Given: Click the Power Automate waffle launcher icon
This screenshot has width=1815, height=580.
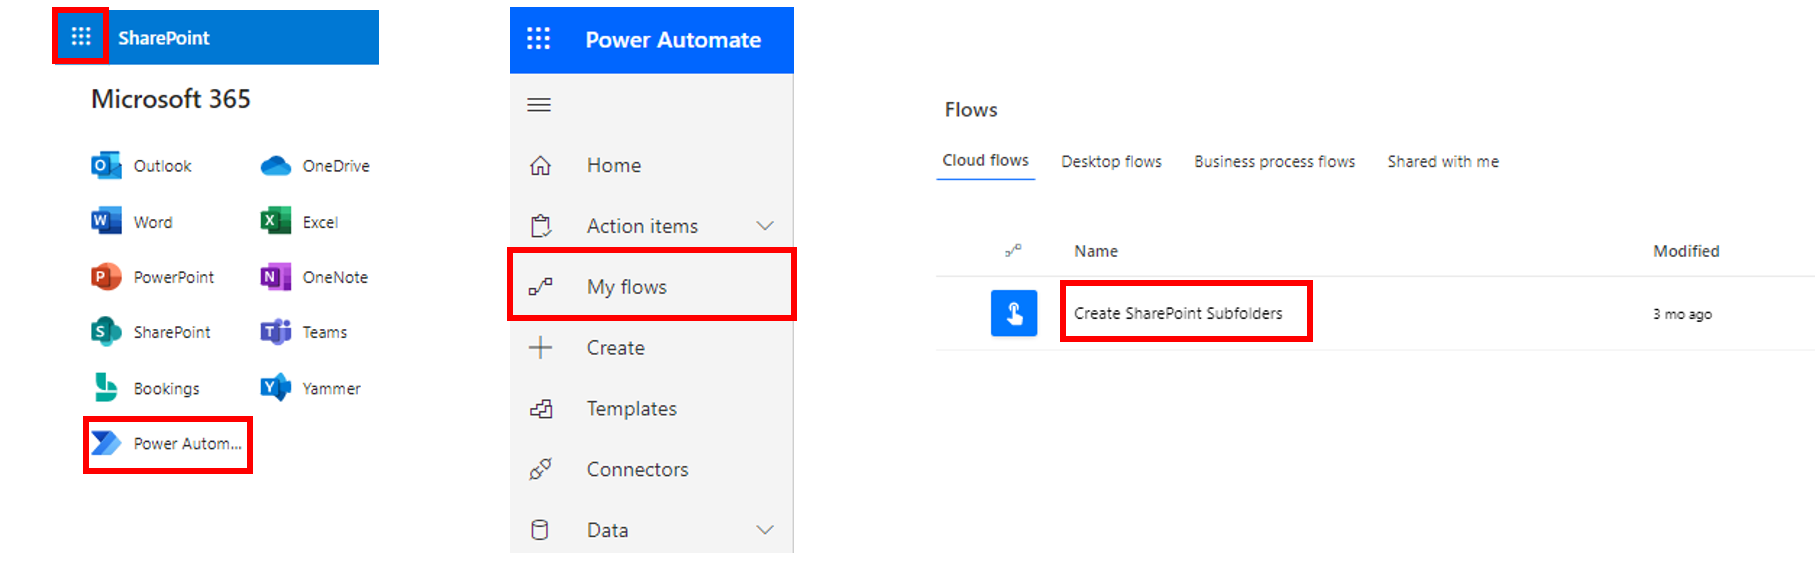Looking at the screenshot, I should [539, 39].
